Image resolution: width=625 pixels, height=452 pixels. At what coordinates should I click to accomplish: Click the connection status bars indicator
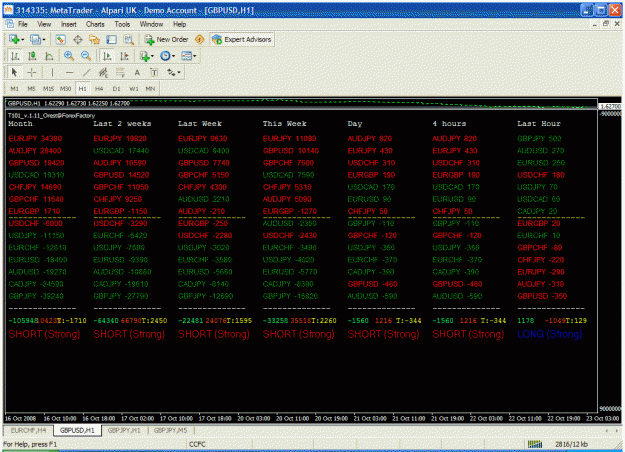tap(535, 444)
